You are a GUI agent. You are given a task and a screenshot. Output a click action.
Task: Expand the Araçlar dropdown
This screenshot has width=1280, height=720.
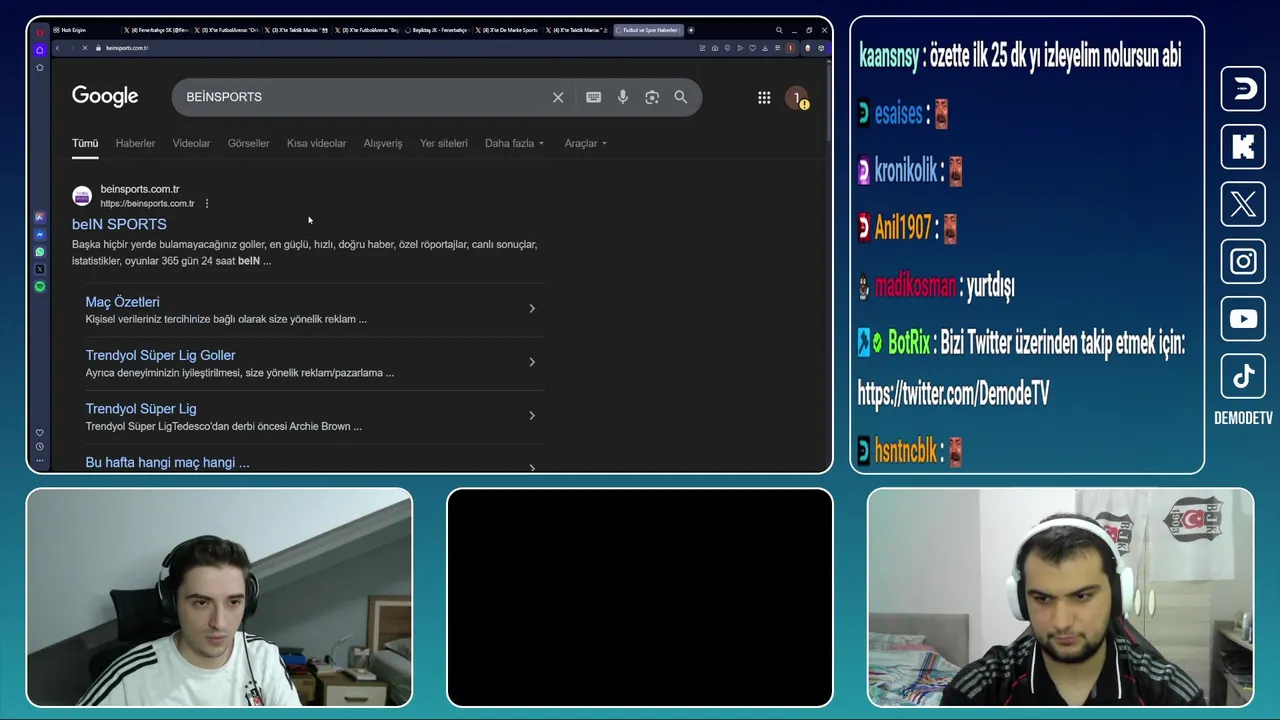pyautogui.click(x=586, y=143)
